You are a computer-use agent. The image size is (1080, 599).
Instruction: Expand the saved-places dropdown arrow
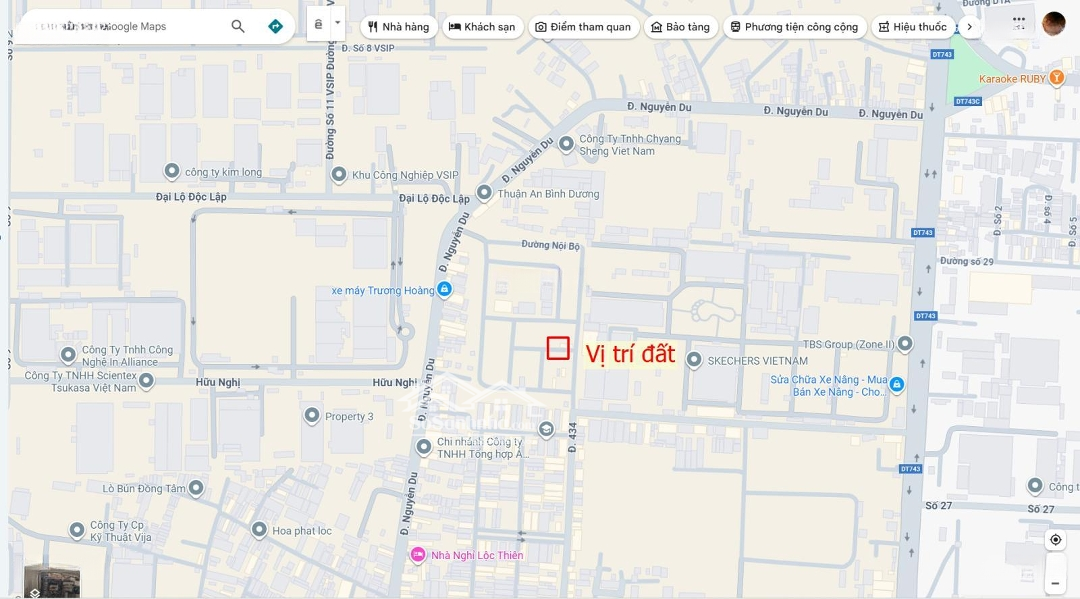point(338,23)
